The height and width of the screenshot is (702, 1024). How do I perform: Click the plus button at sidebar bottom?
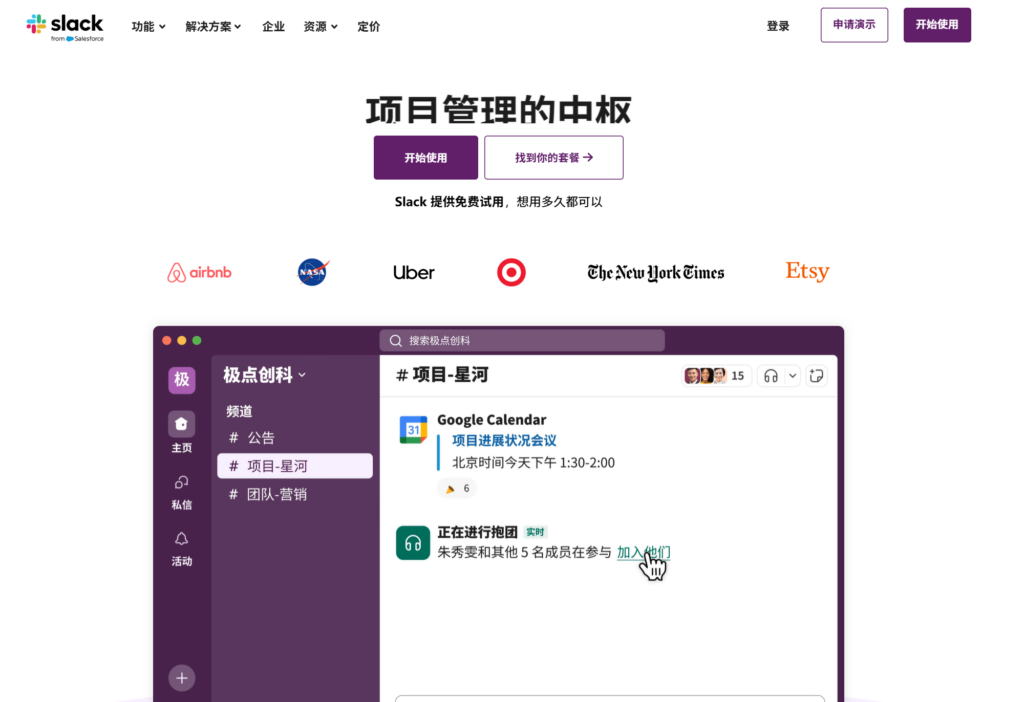[x=181, y=677]
